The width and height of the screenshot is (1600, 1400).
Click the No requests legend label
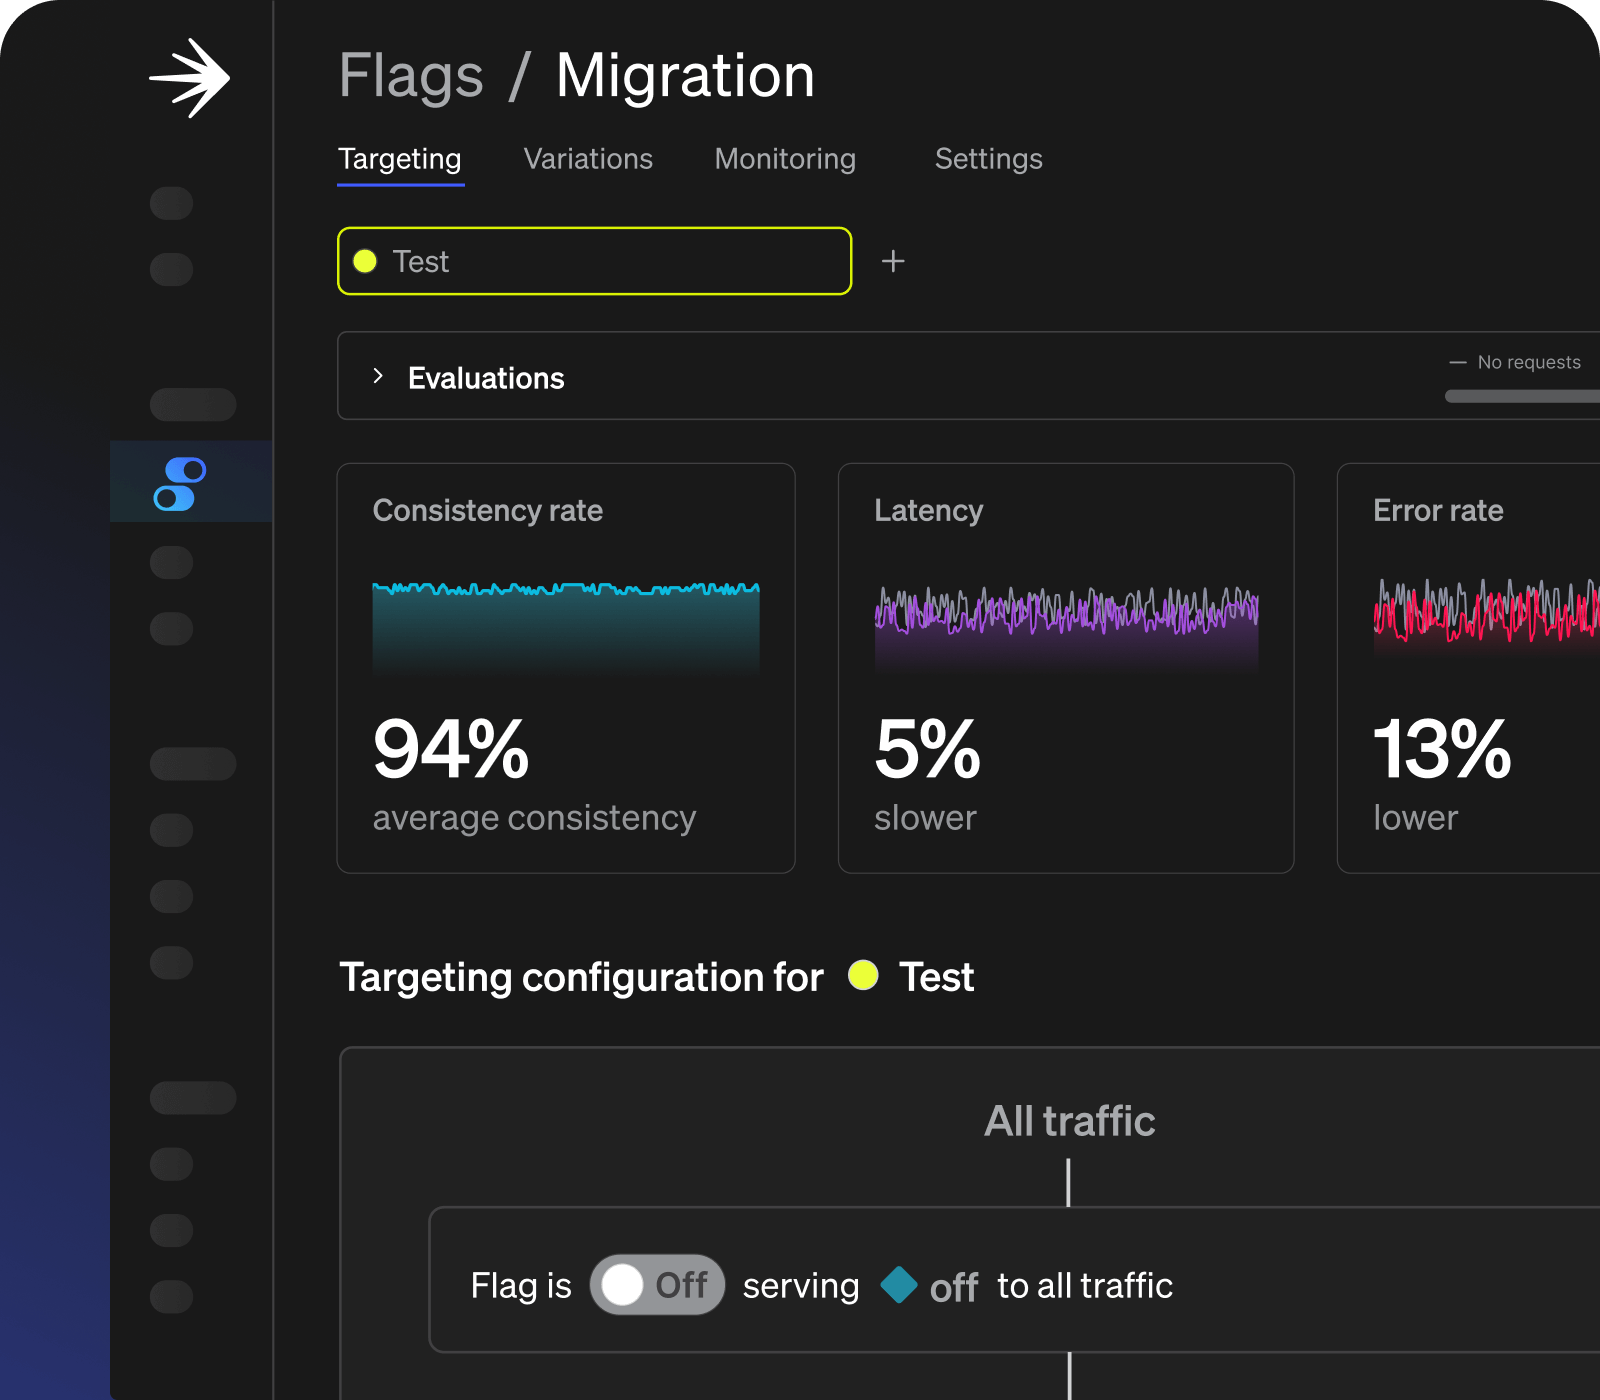point(1529,362)
